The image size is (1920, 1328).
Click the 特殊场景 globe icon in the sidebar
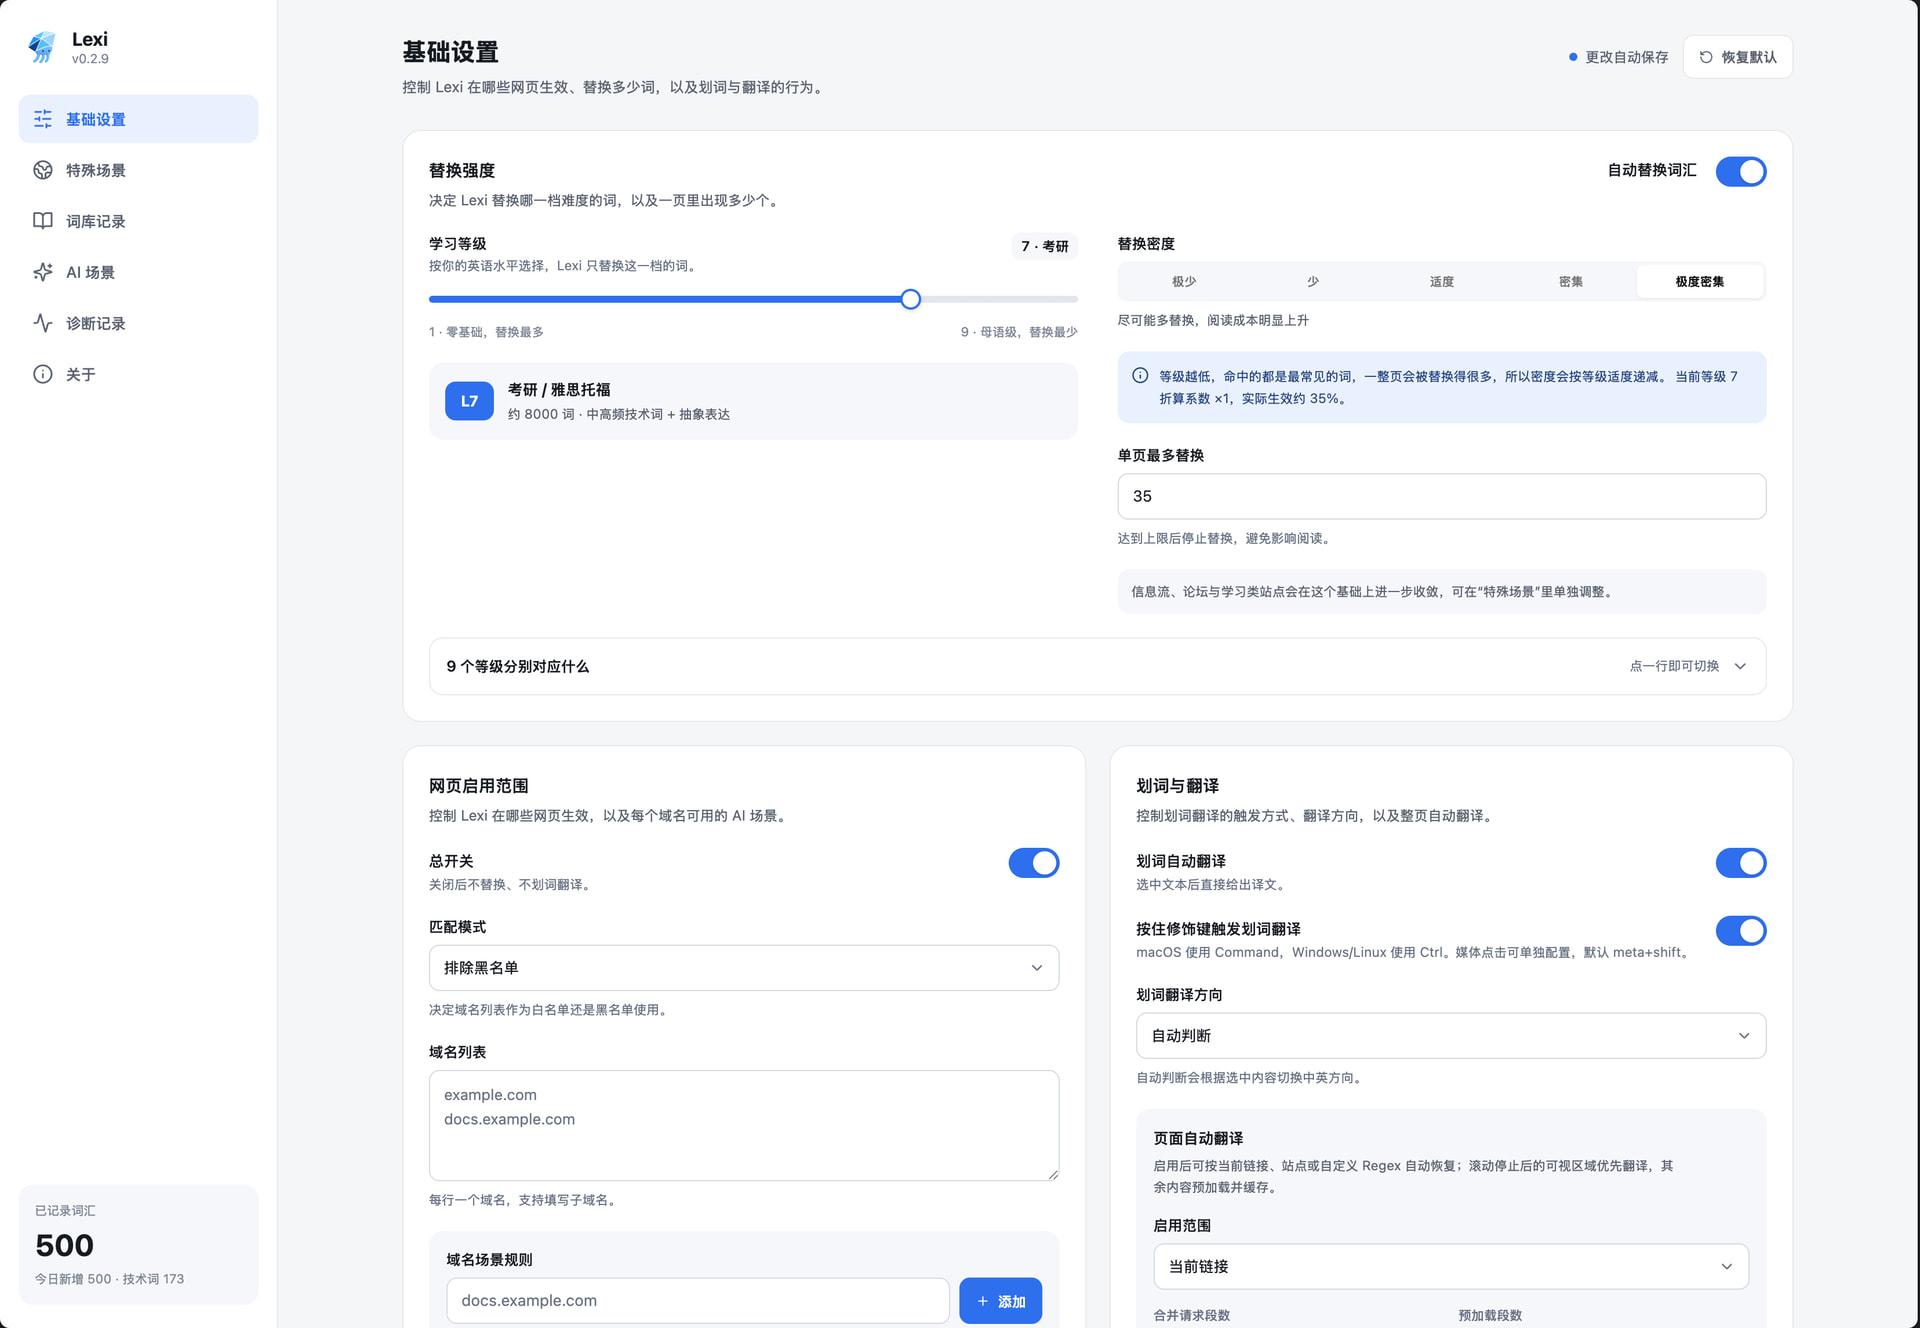pyautogui.click(x=43, y=170)
